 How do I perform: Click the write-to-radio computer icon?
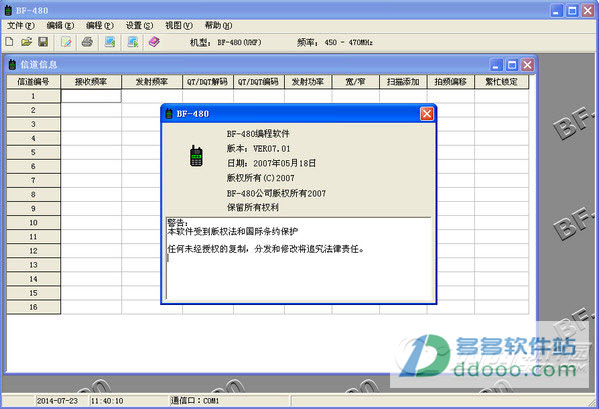pyautogui.click(x=133, y=42)
